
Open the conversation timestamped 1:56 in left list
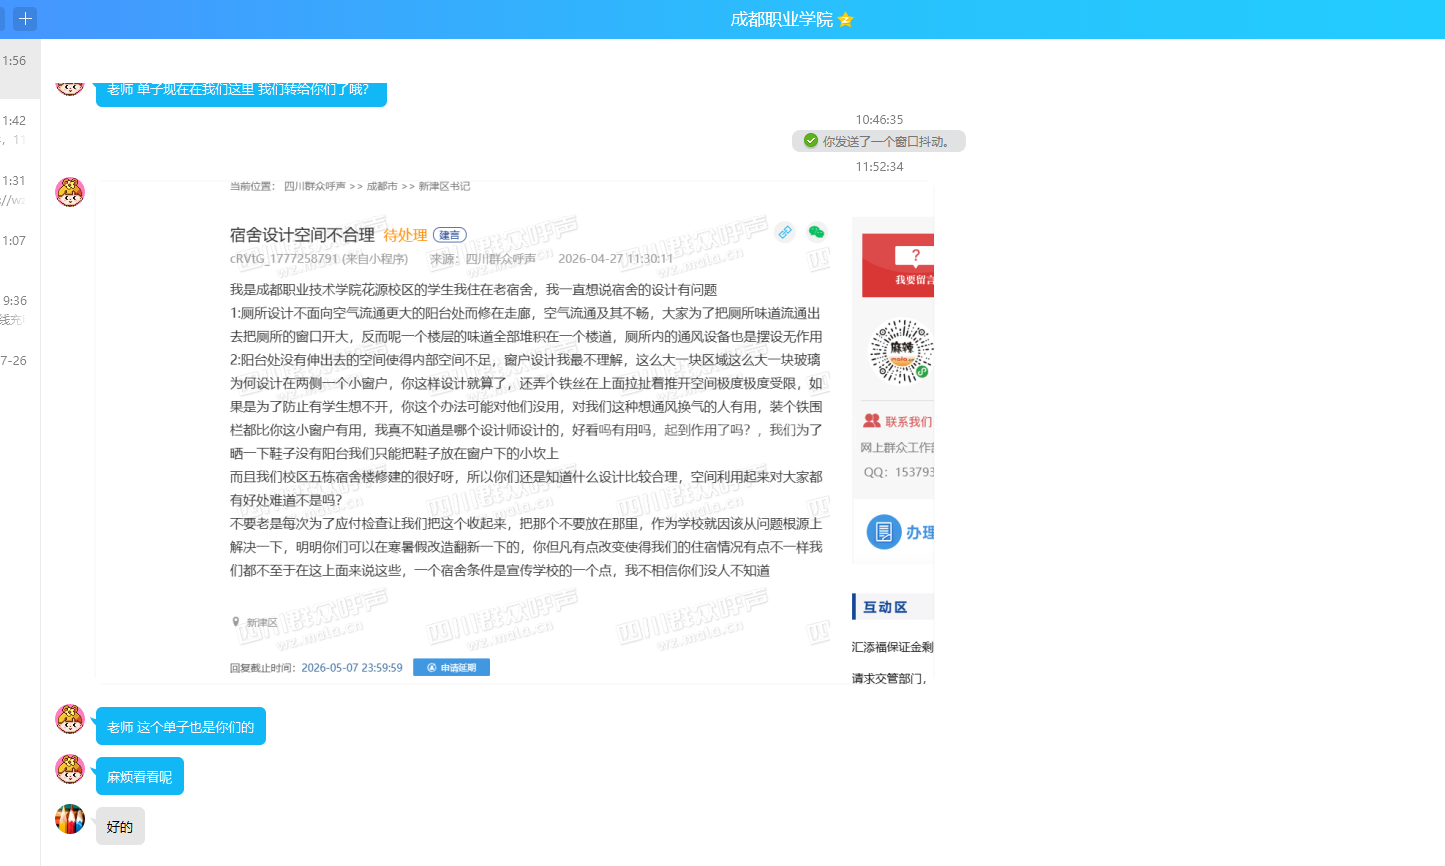point(15,61)
